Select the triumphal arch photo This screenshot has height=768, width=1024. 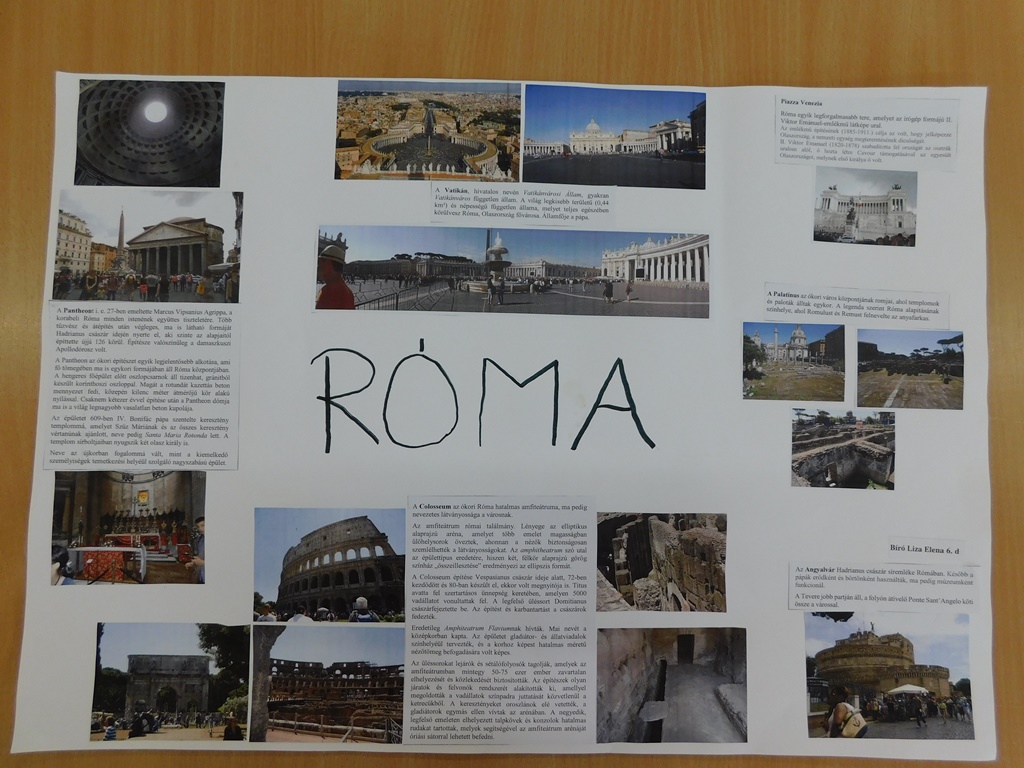coord(156,681)
